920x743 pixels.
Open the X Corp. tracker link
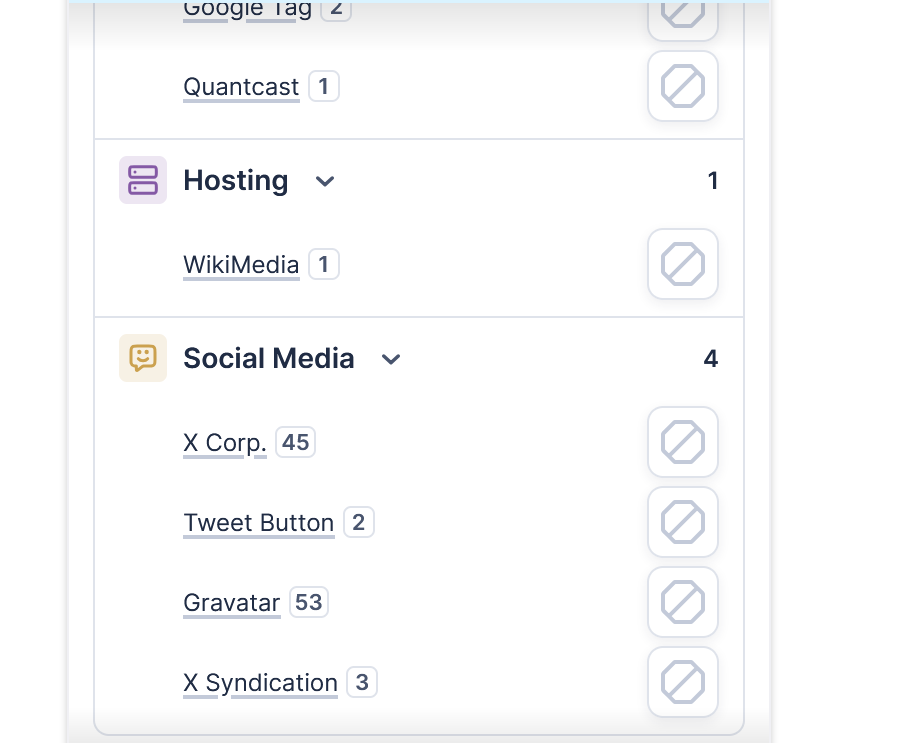pos(225,442)
